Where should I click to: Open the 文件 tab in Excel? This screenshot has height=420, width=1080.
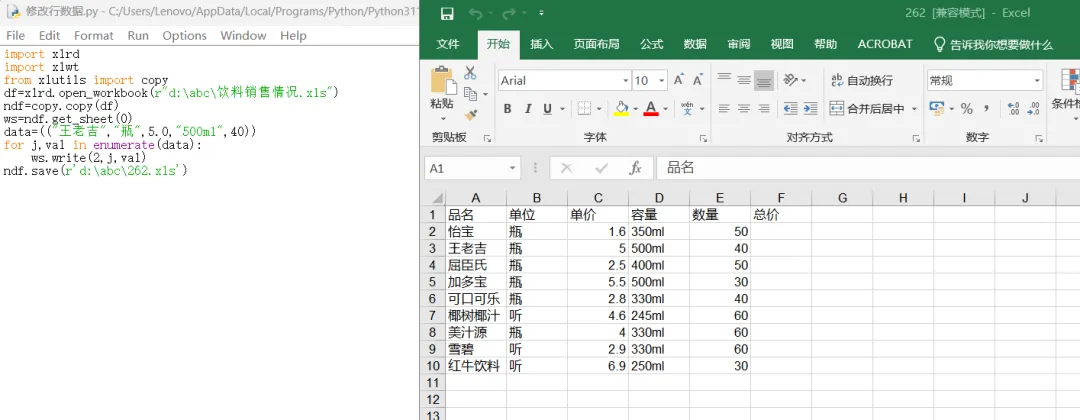(448, 44)
